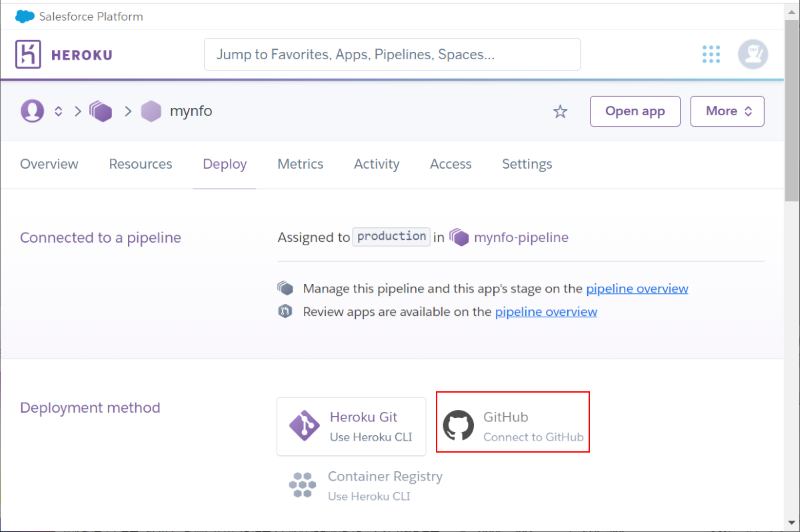Favorite the app with star icon

pos(560,111)
